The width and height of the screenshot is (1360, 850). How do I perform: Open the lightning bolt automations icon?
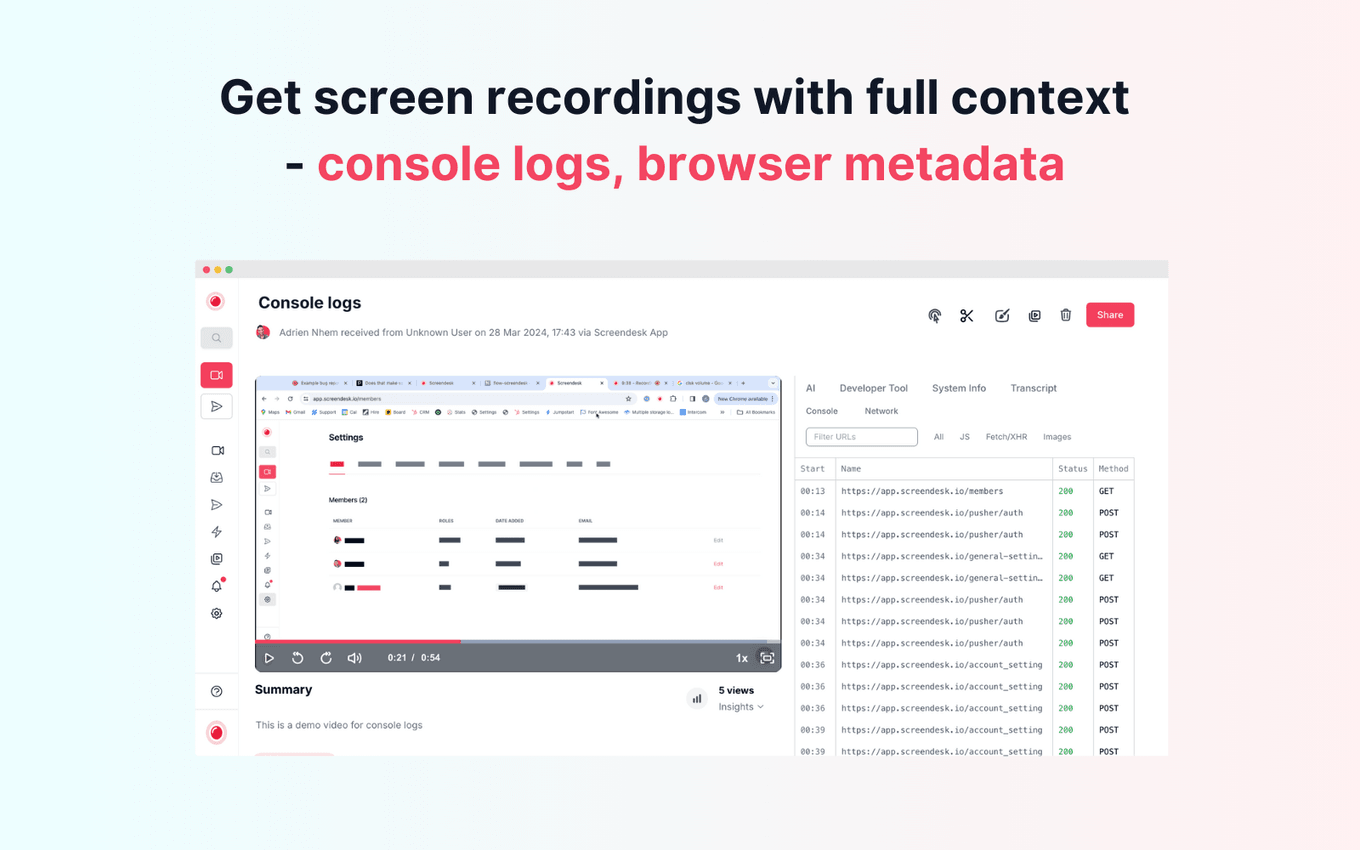pyautogui.click(x=217, y=532)
